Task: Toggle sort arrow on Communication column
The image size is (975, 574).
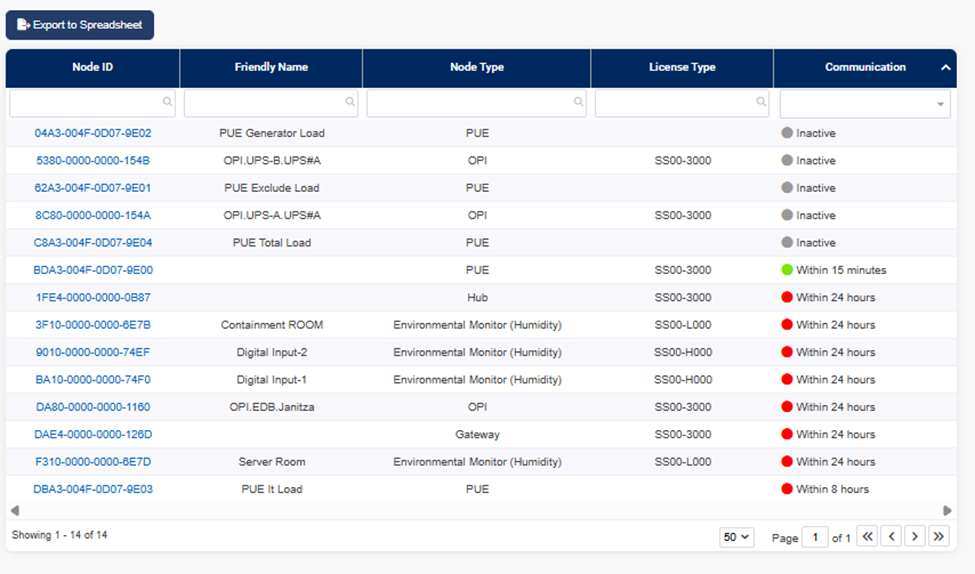Action: pyautogui.click(x=945, y=68)
